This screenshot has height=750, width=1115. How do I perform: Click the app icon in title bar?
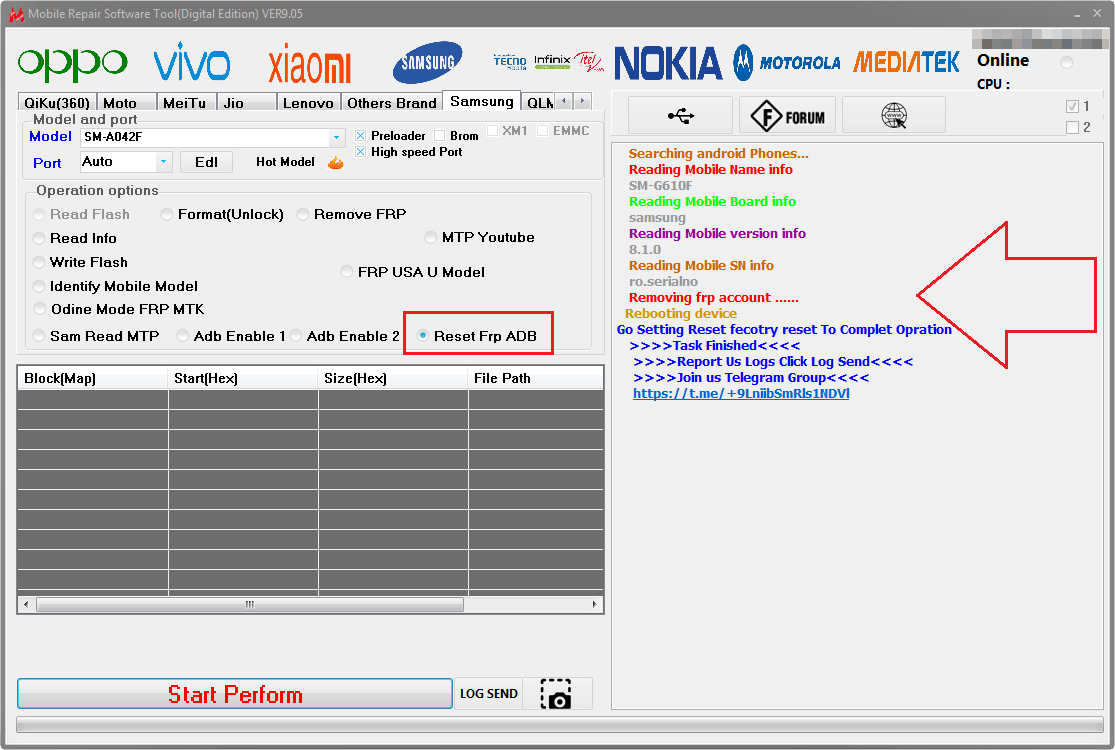tap(16, 14)
